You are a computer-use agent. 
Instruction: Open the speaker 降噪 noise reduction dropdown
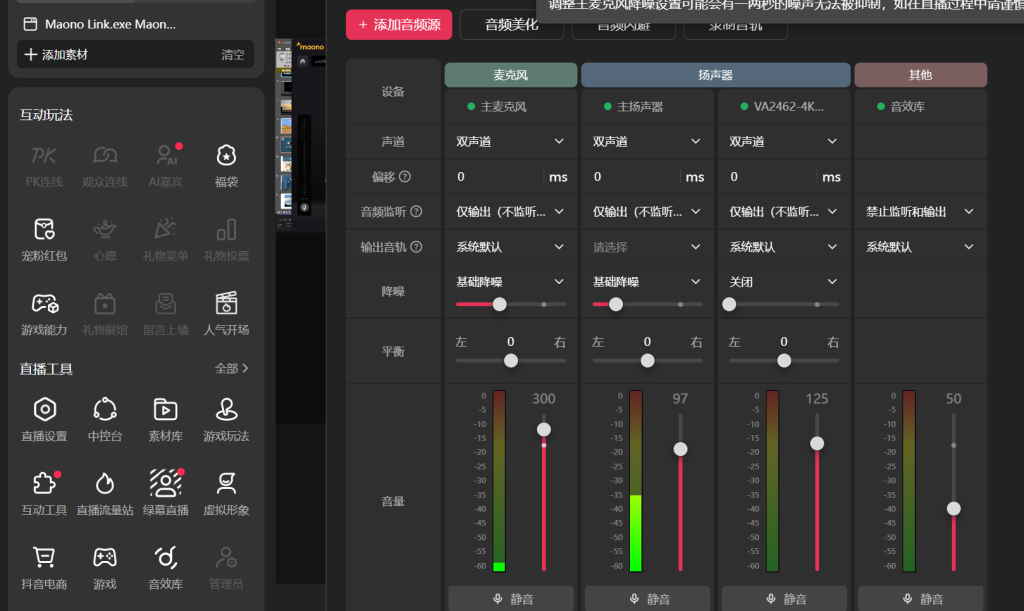coord(647,281)
